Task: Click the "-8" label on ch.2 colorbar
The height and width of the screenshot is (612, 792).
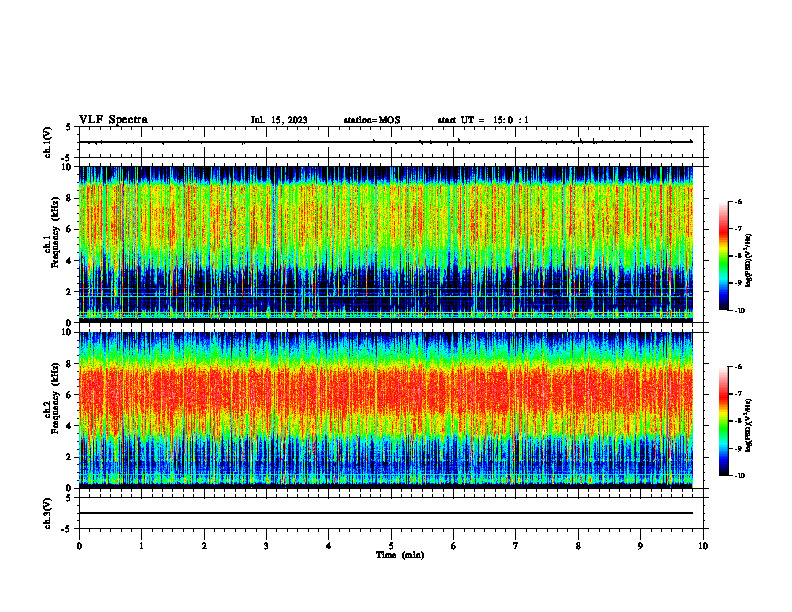Action: click(x=738, y=421)
